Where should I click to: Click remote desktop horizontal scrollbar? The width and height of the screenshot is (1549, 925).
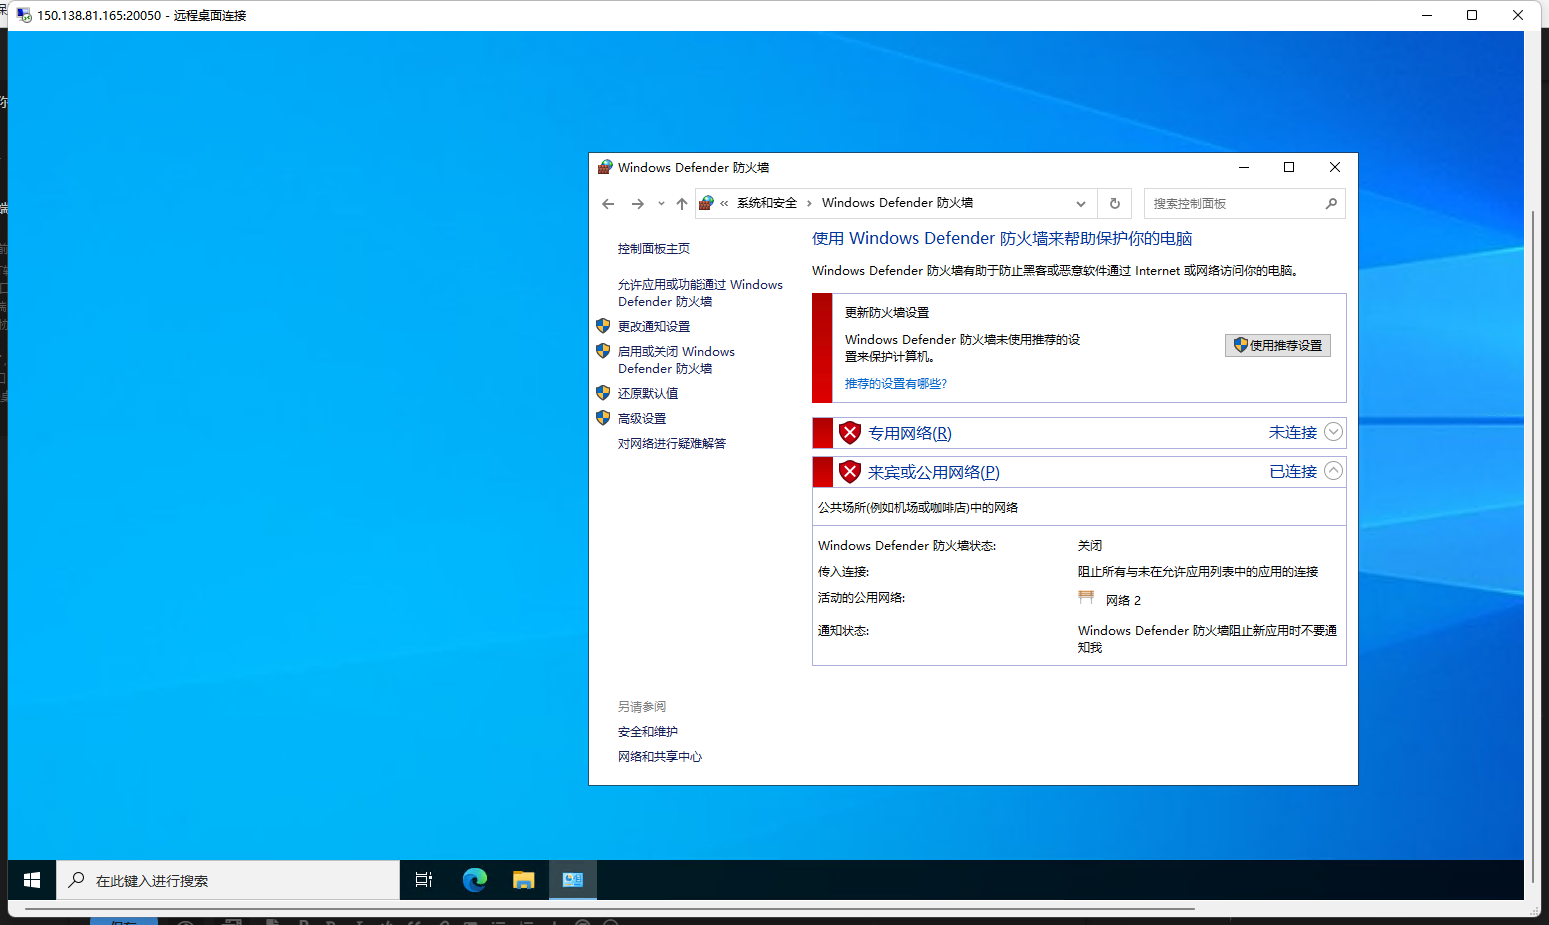610,909
